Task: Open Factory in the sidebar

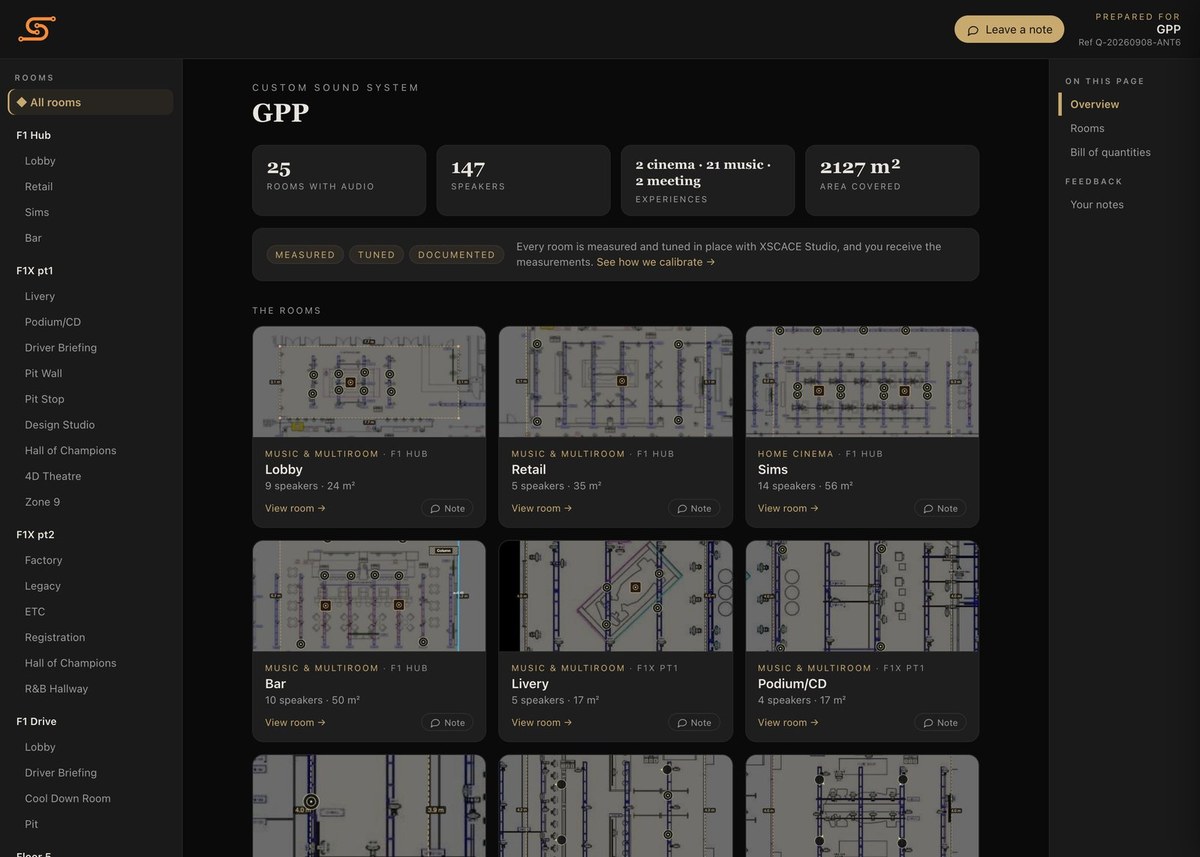Action: (x=43, y=560)
